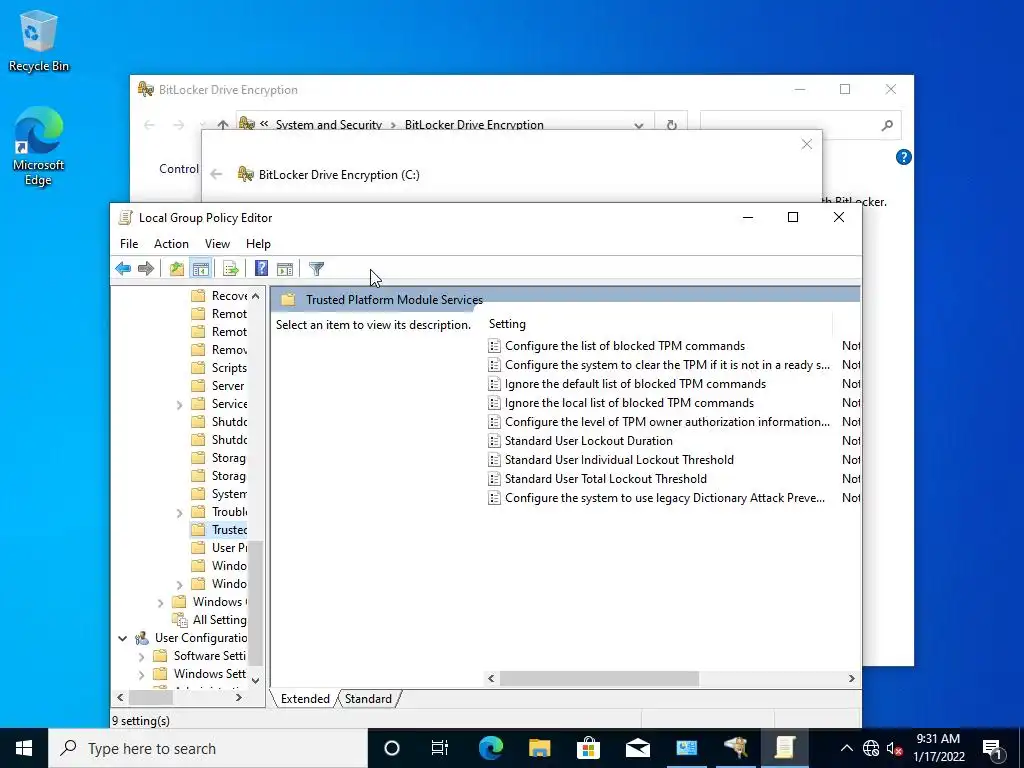Click right scroll arrow of settings pane
The image size is (1024, 768).
pos(852,679)
